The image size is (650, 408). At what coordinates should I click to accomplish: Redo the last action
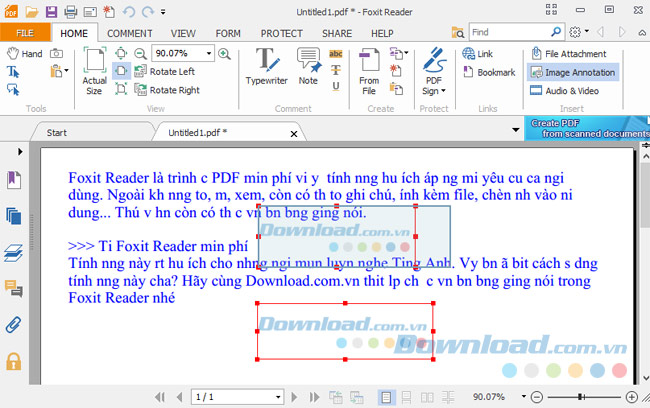tap(148, 12)
